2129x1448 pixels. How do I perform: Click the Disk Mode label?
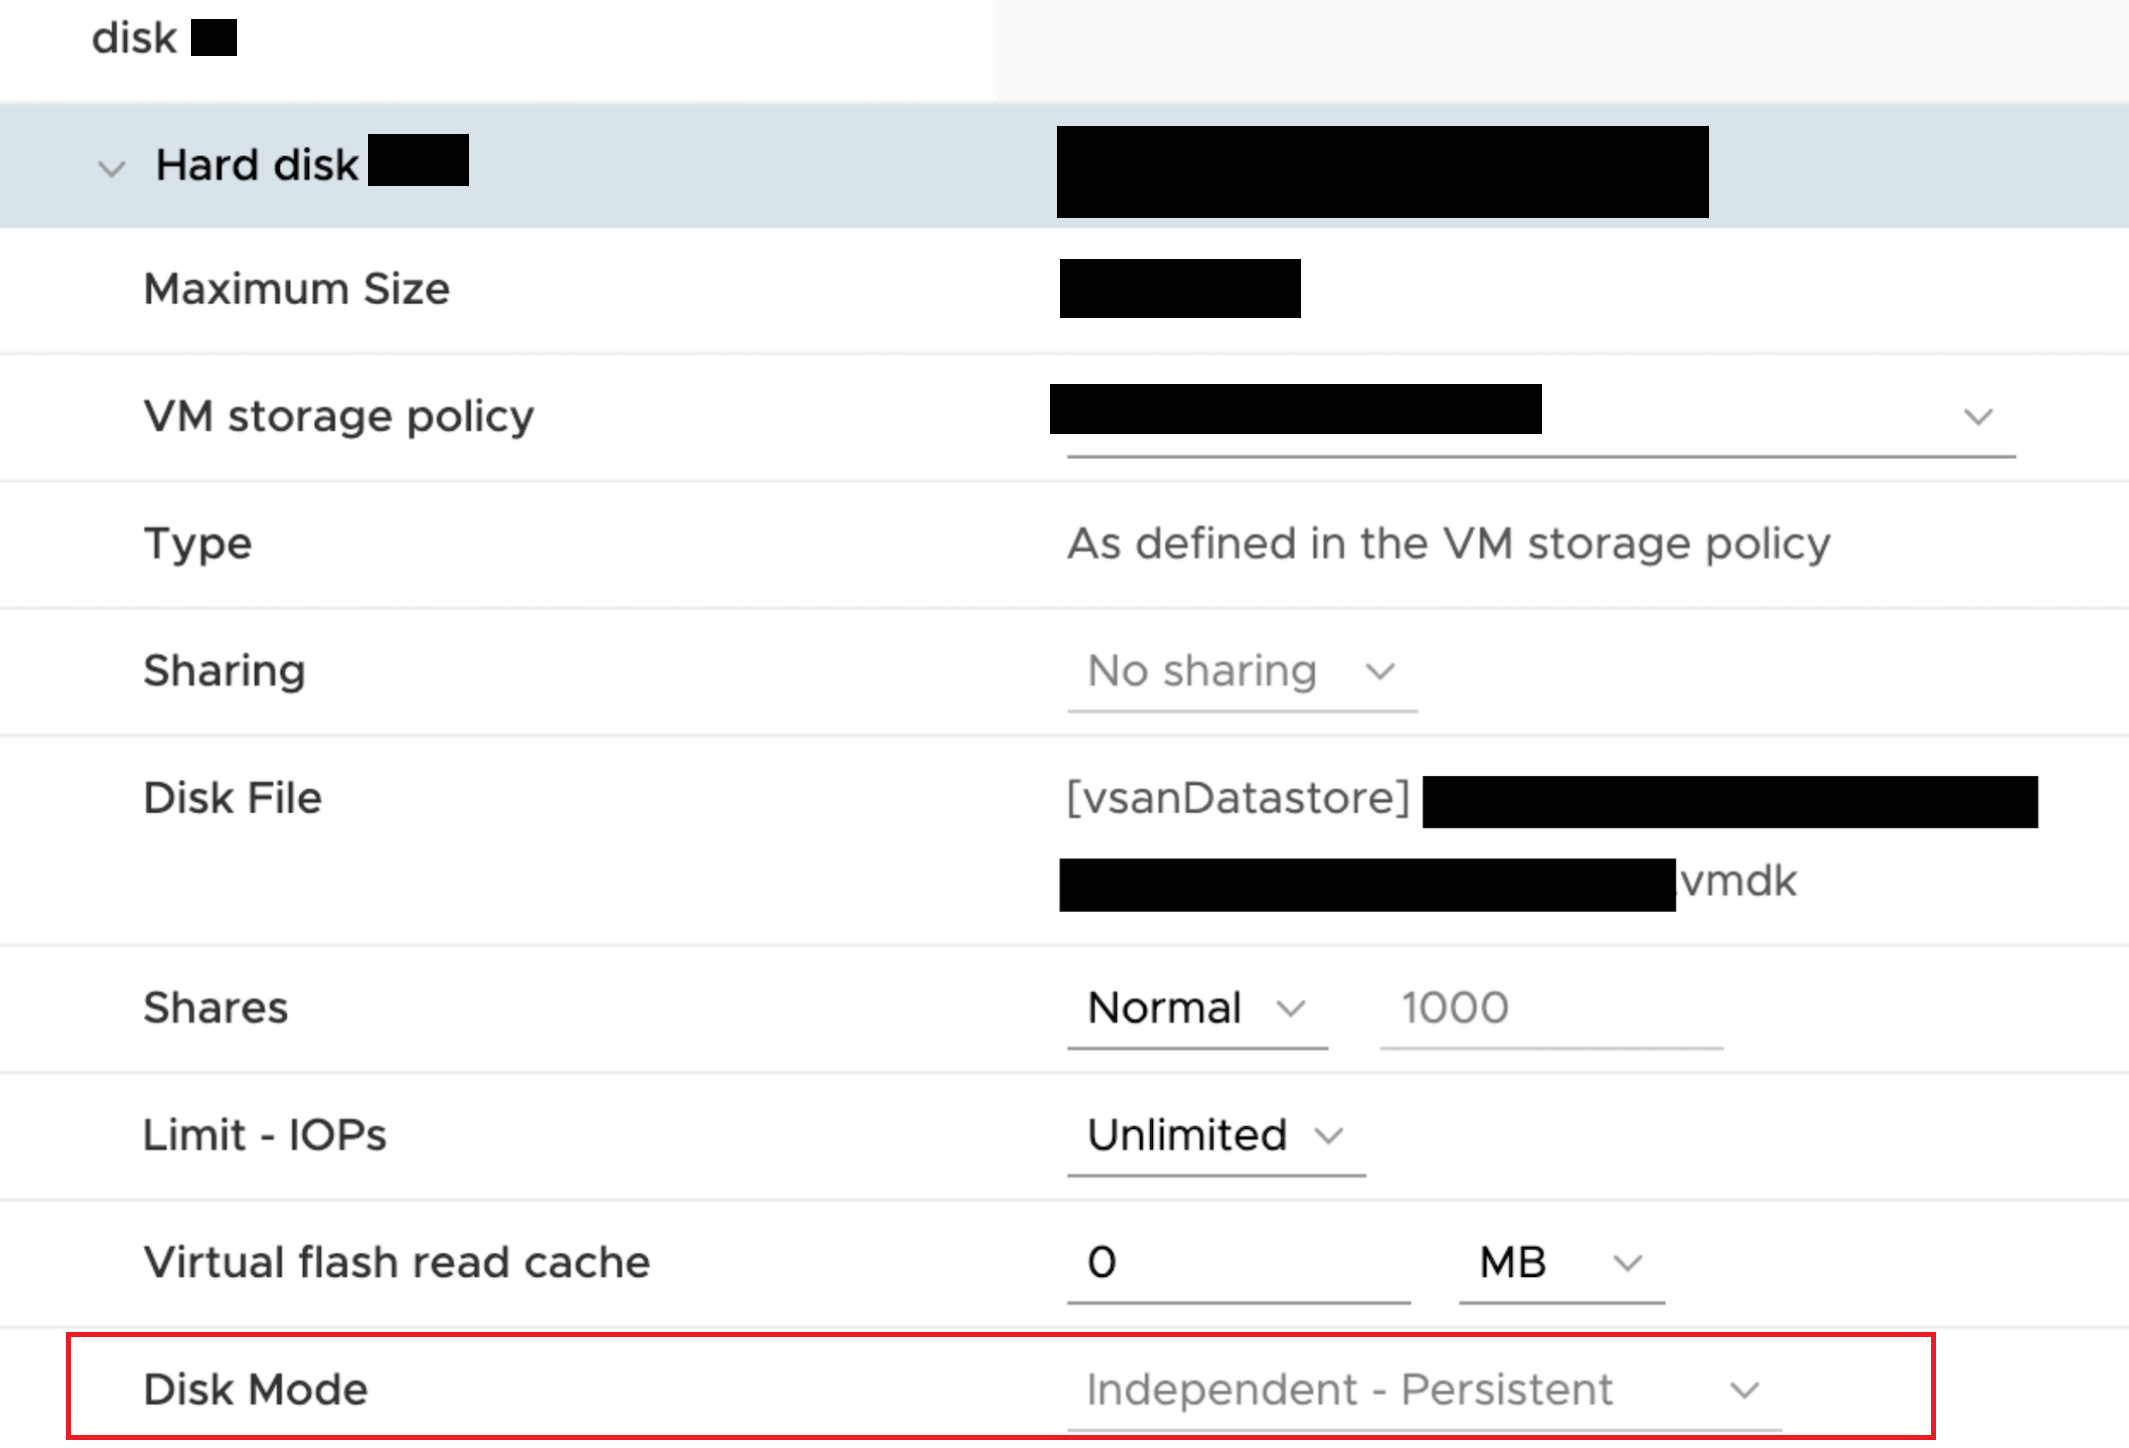click(256, 1390)
